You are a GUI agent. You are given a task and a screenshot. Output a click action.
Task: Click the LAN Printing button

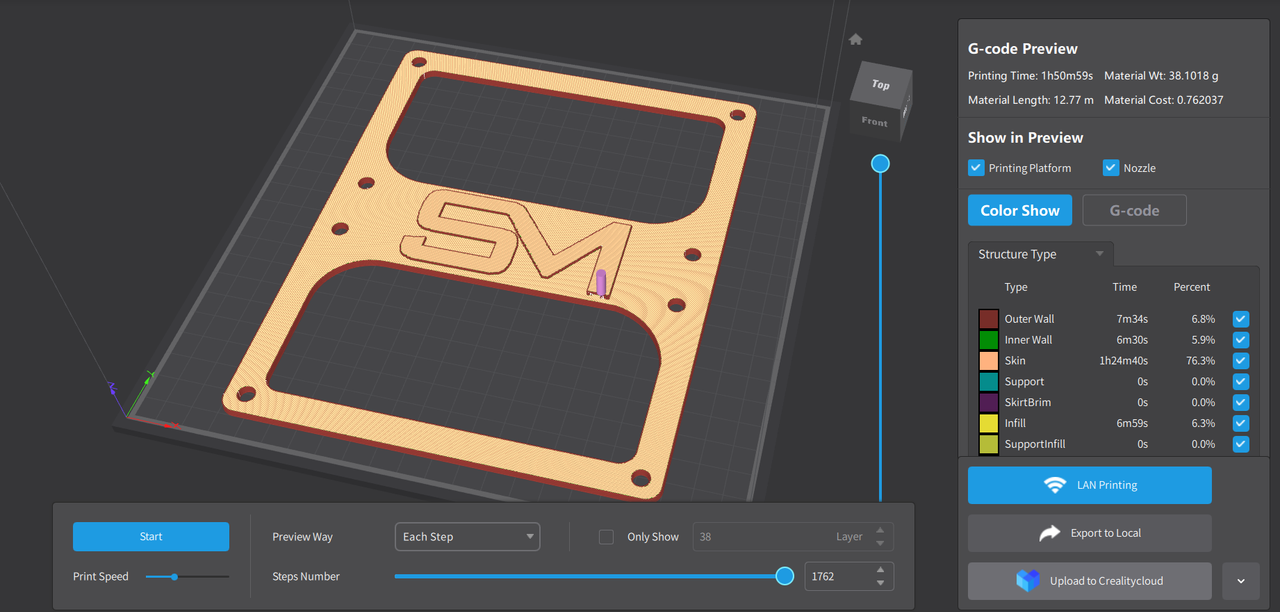(1090, 485)
